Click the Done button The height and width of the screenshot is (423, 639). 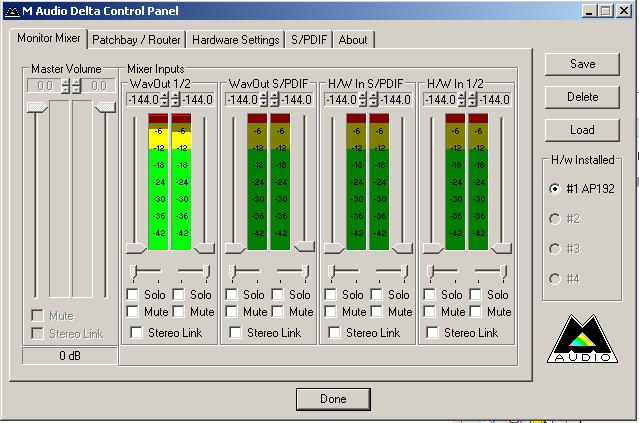333,399
